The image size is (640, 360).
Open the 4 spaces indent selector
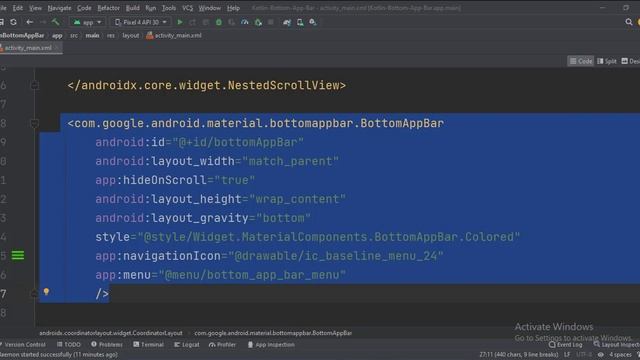click(620, 355)
